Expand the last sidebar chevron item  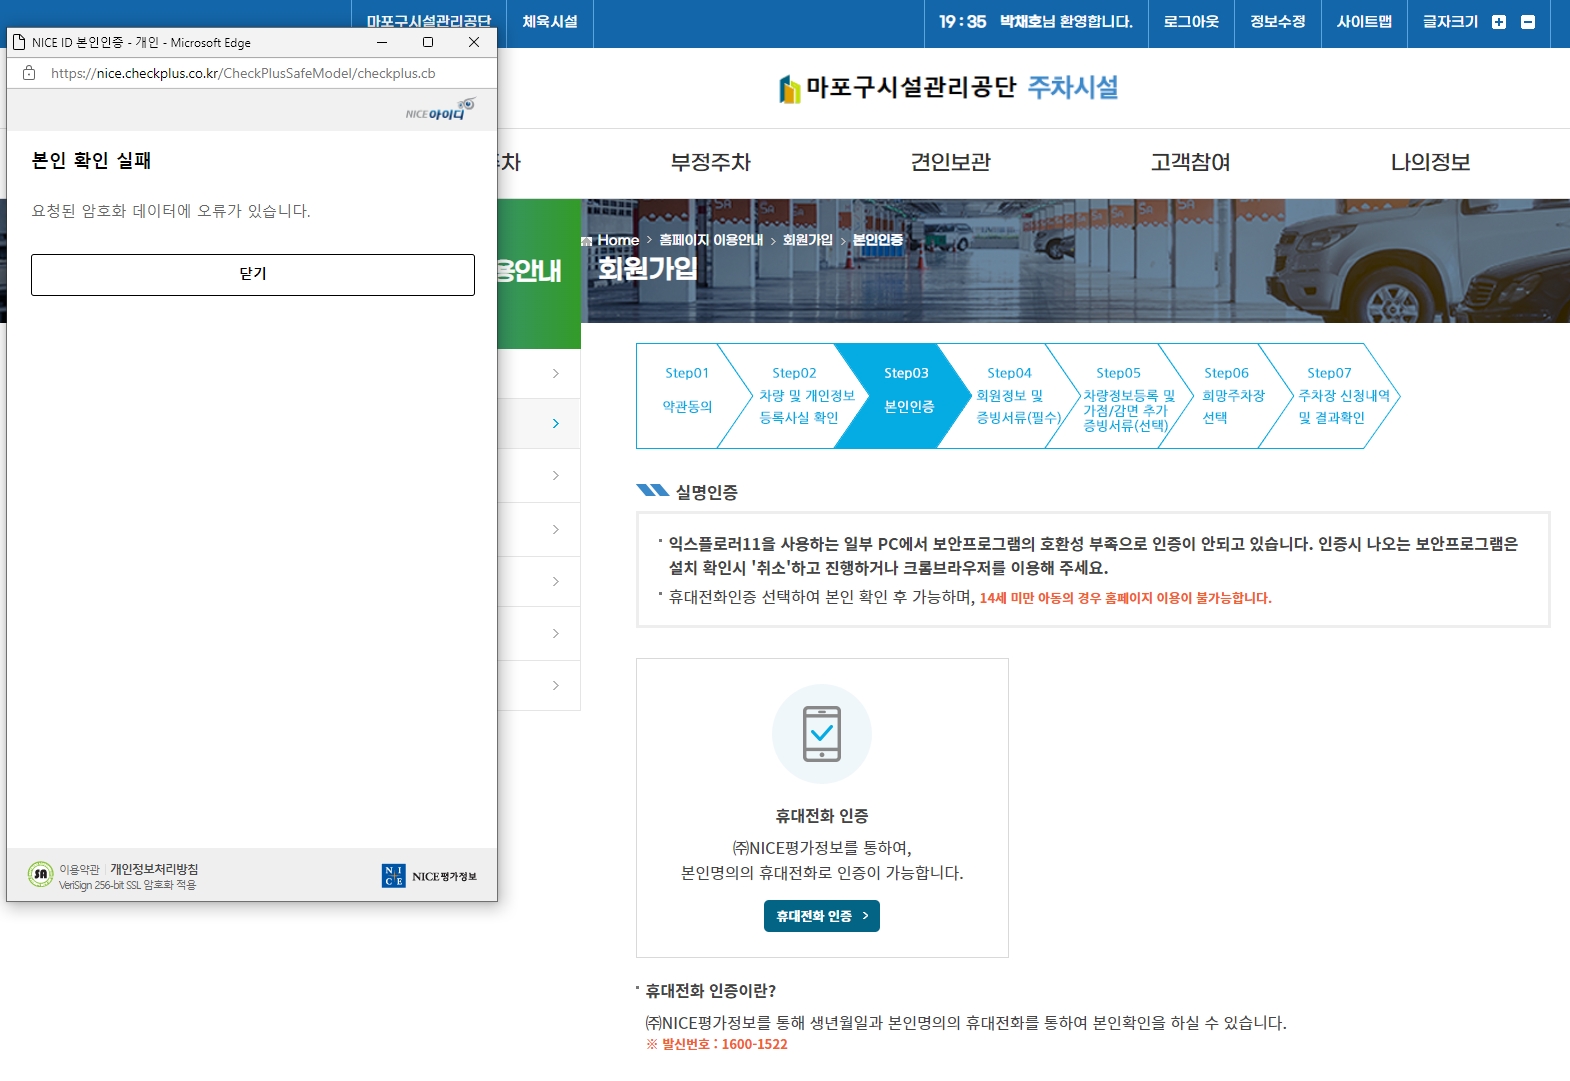pyautogui.click(x=555, y=686)
